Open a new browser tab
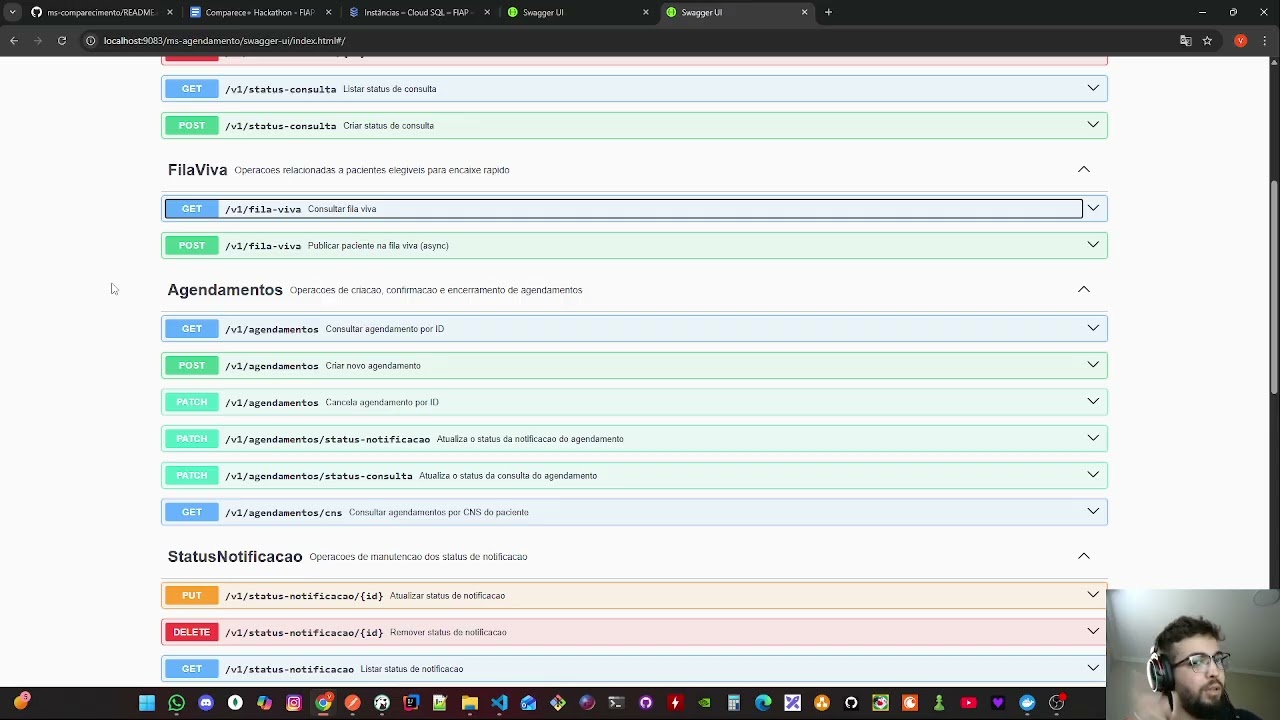Image resolution: width=1280 pixels, height=720 pixels. click(828, 12)
